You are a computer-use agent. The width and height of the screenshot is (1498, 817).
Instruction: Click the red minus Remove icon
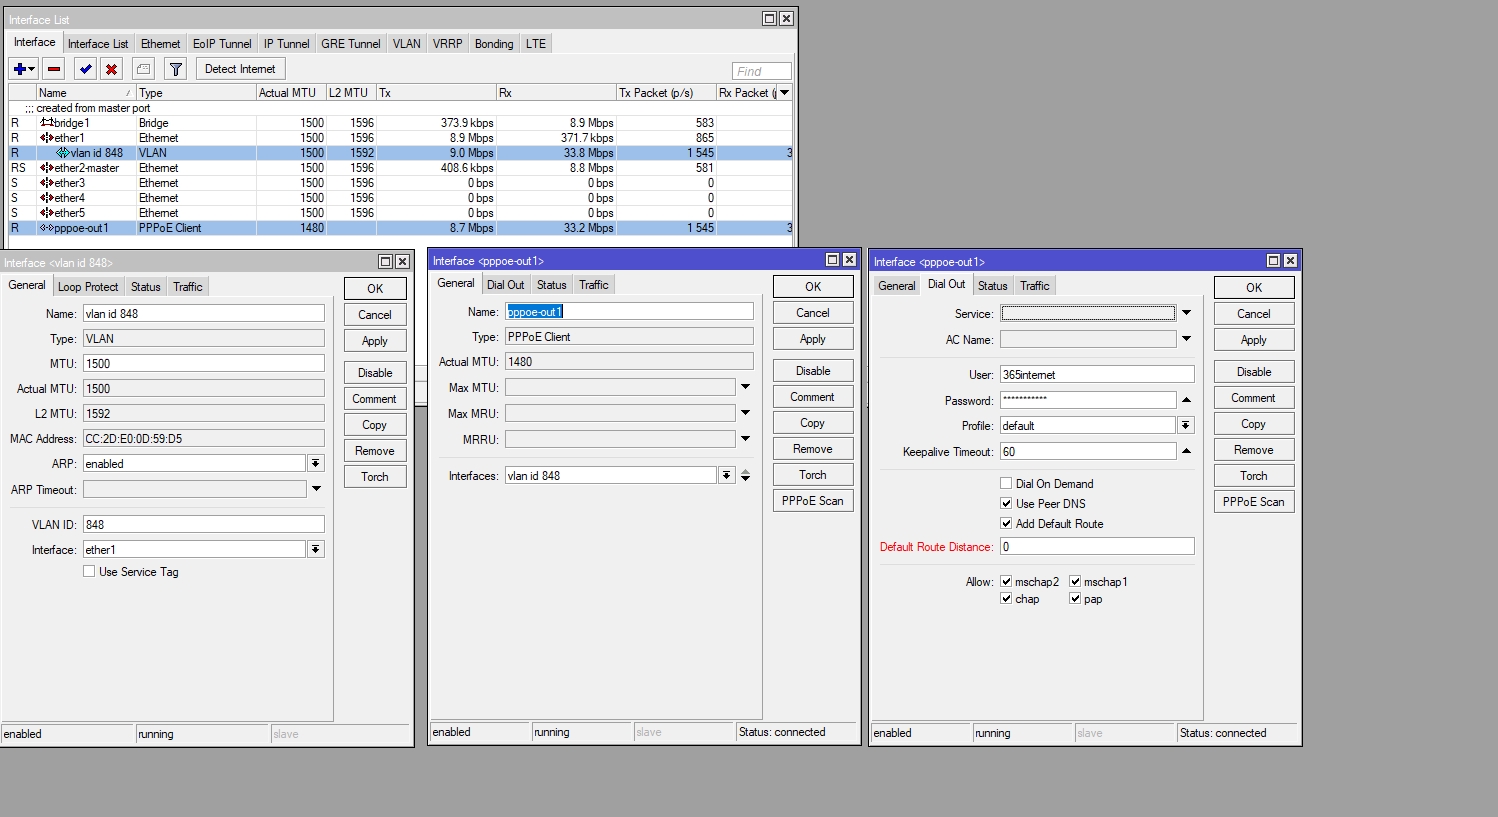tap(54, 69)
